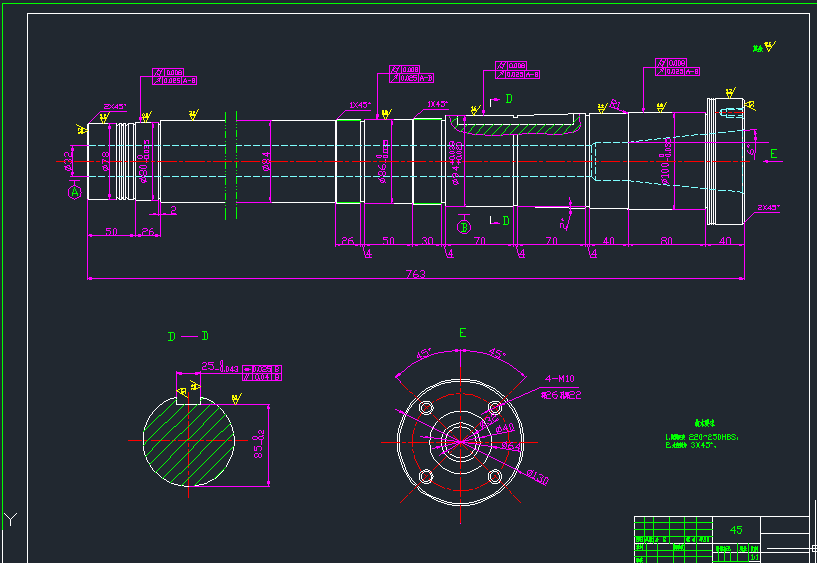Image resolution: width=817 pixels, height=563 pixels.
Task: Select the counterbore note under 4-M10
Action: pos(561,395)
